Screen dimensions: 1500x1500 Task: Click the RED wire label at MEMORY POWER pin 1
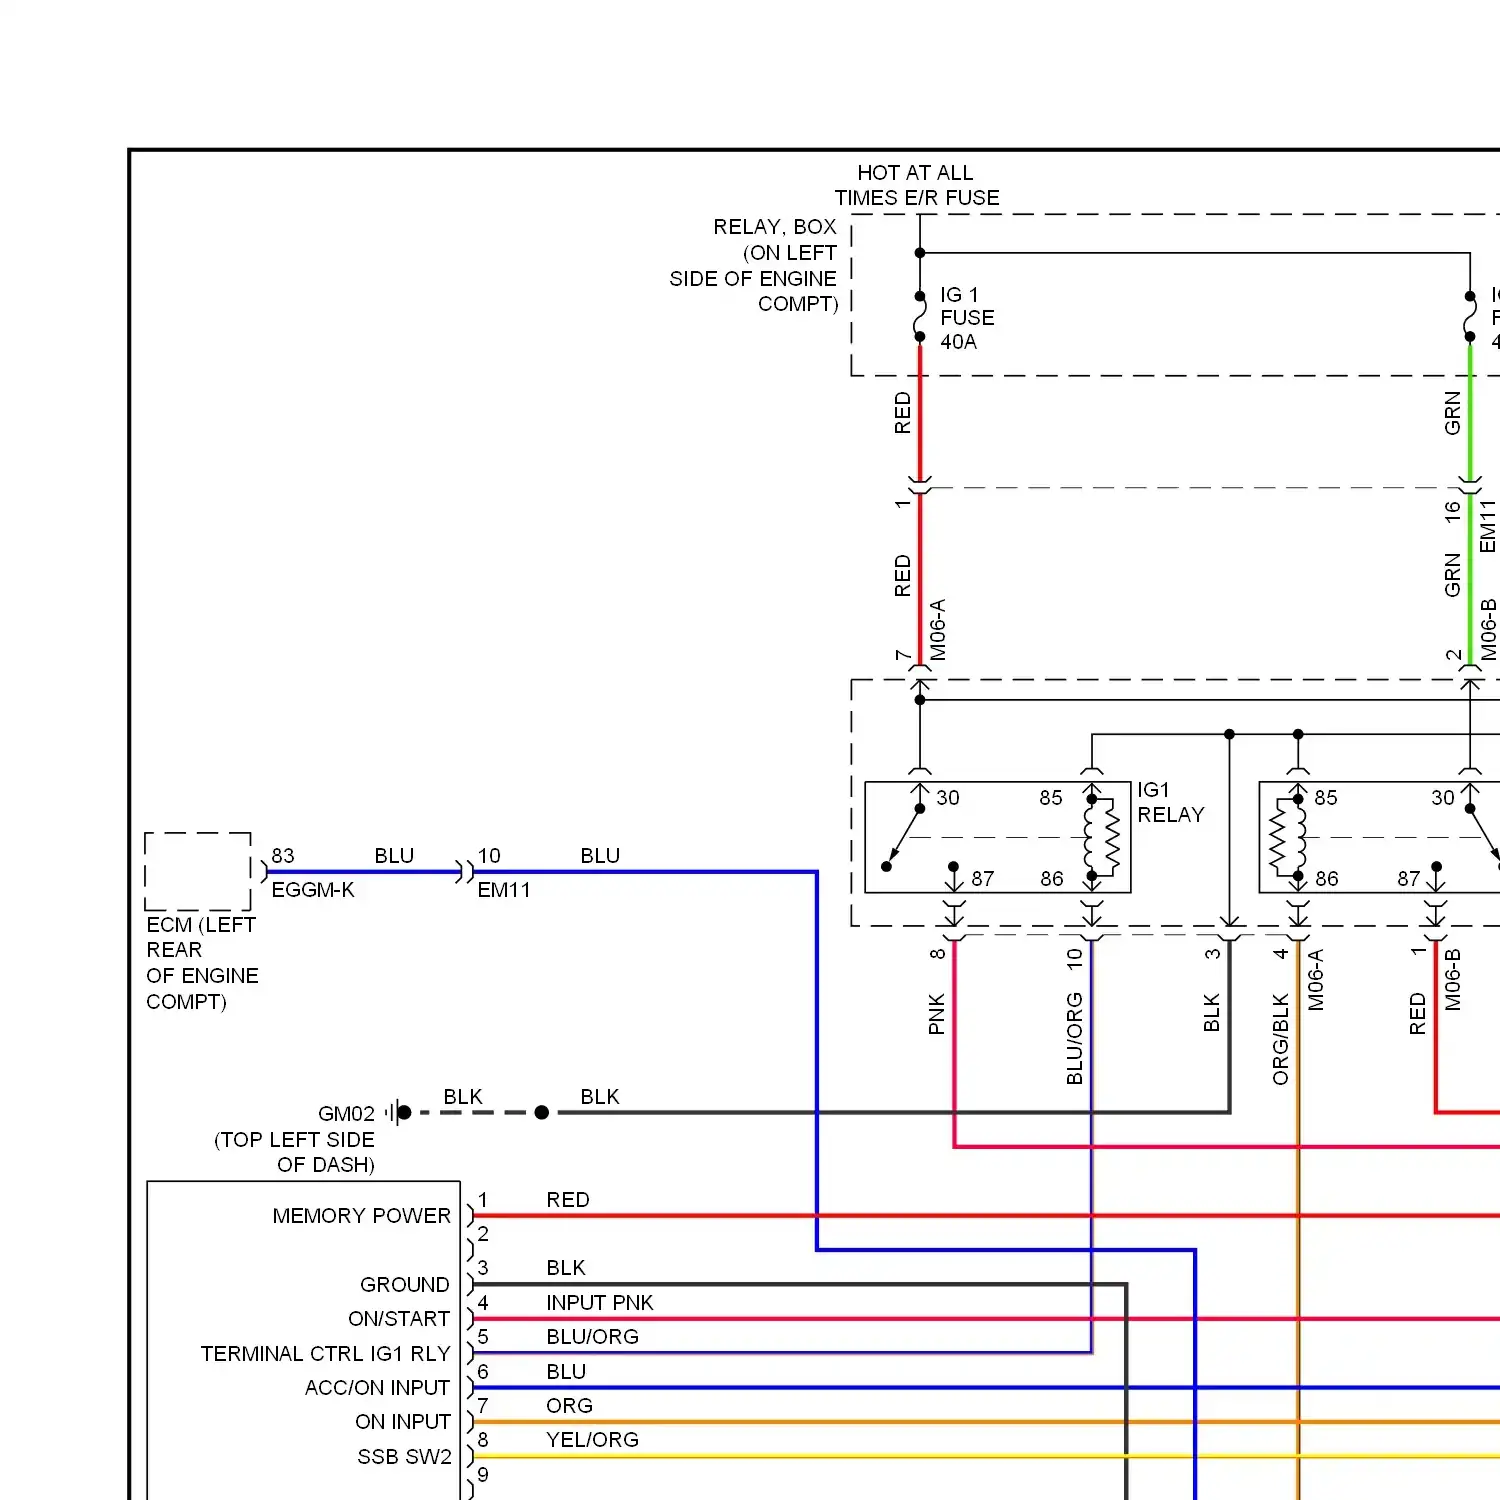(568, 1200)
